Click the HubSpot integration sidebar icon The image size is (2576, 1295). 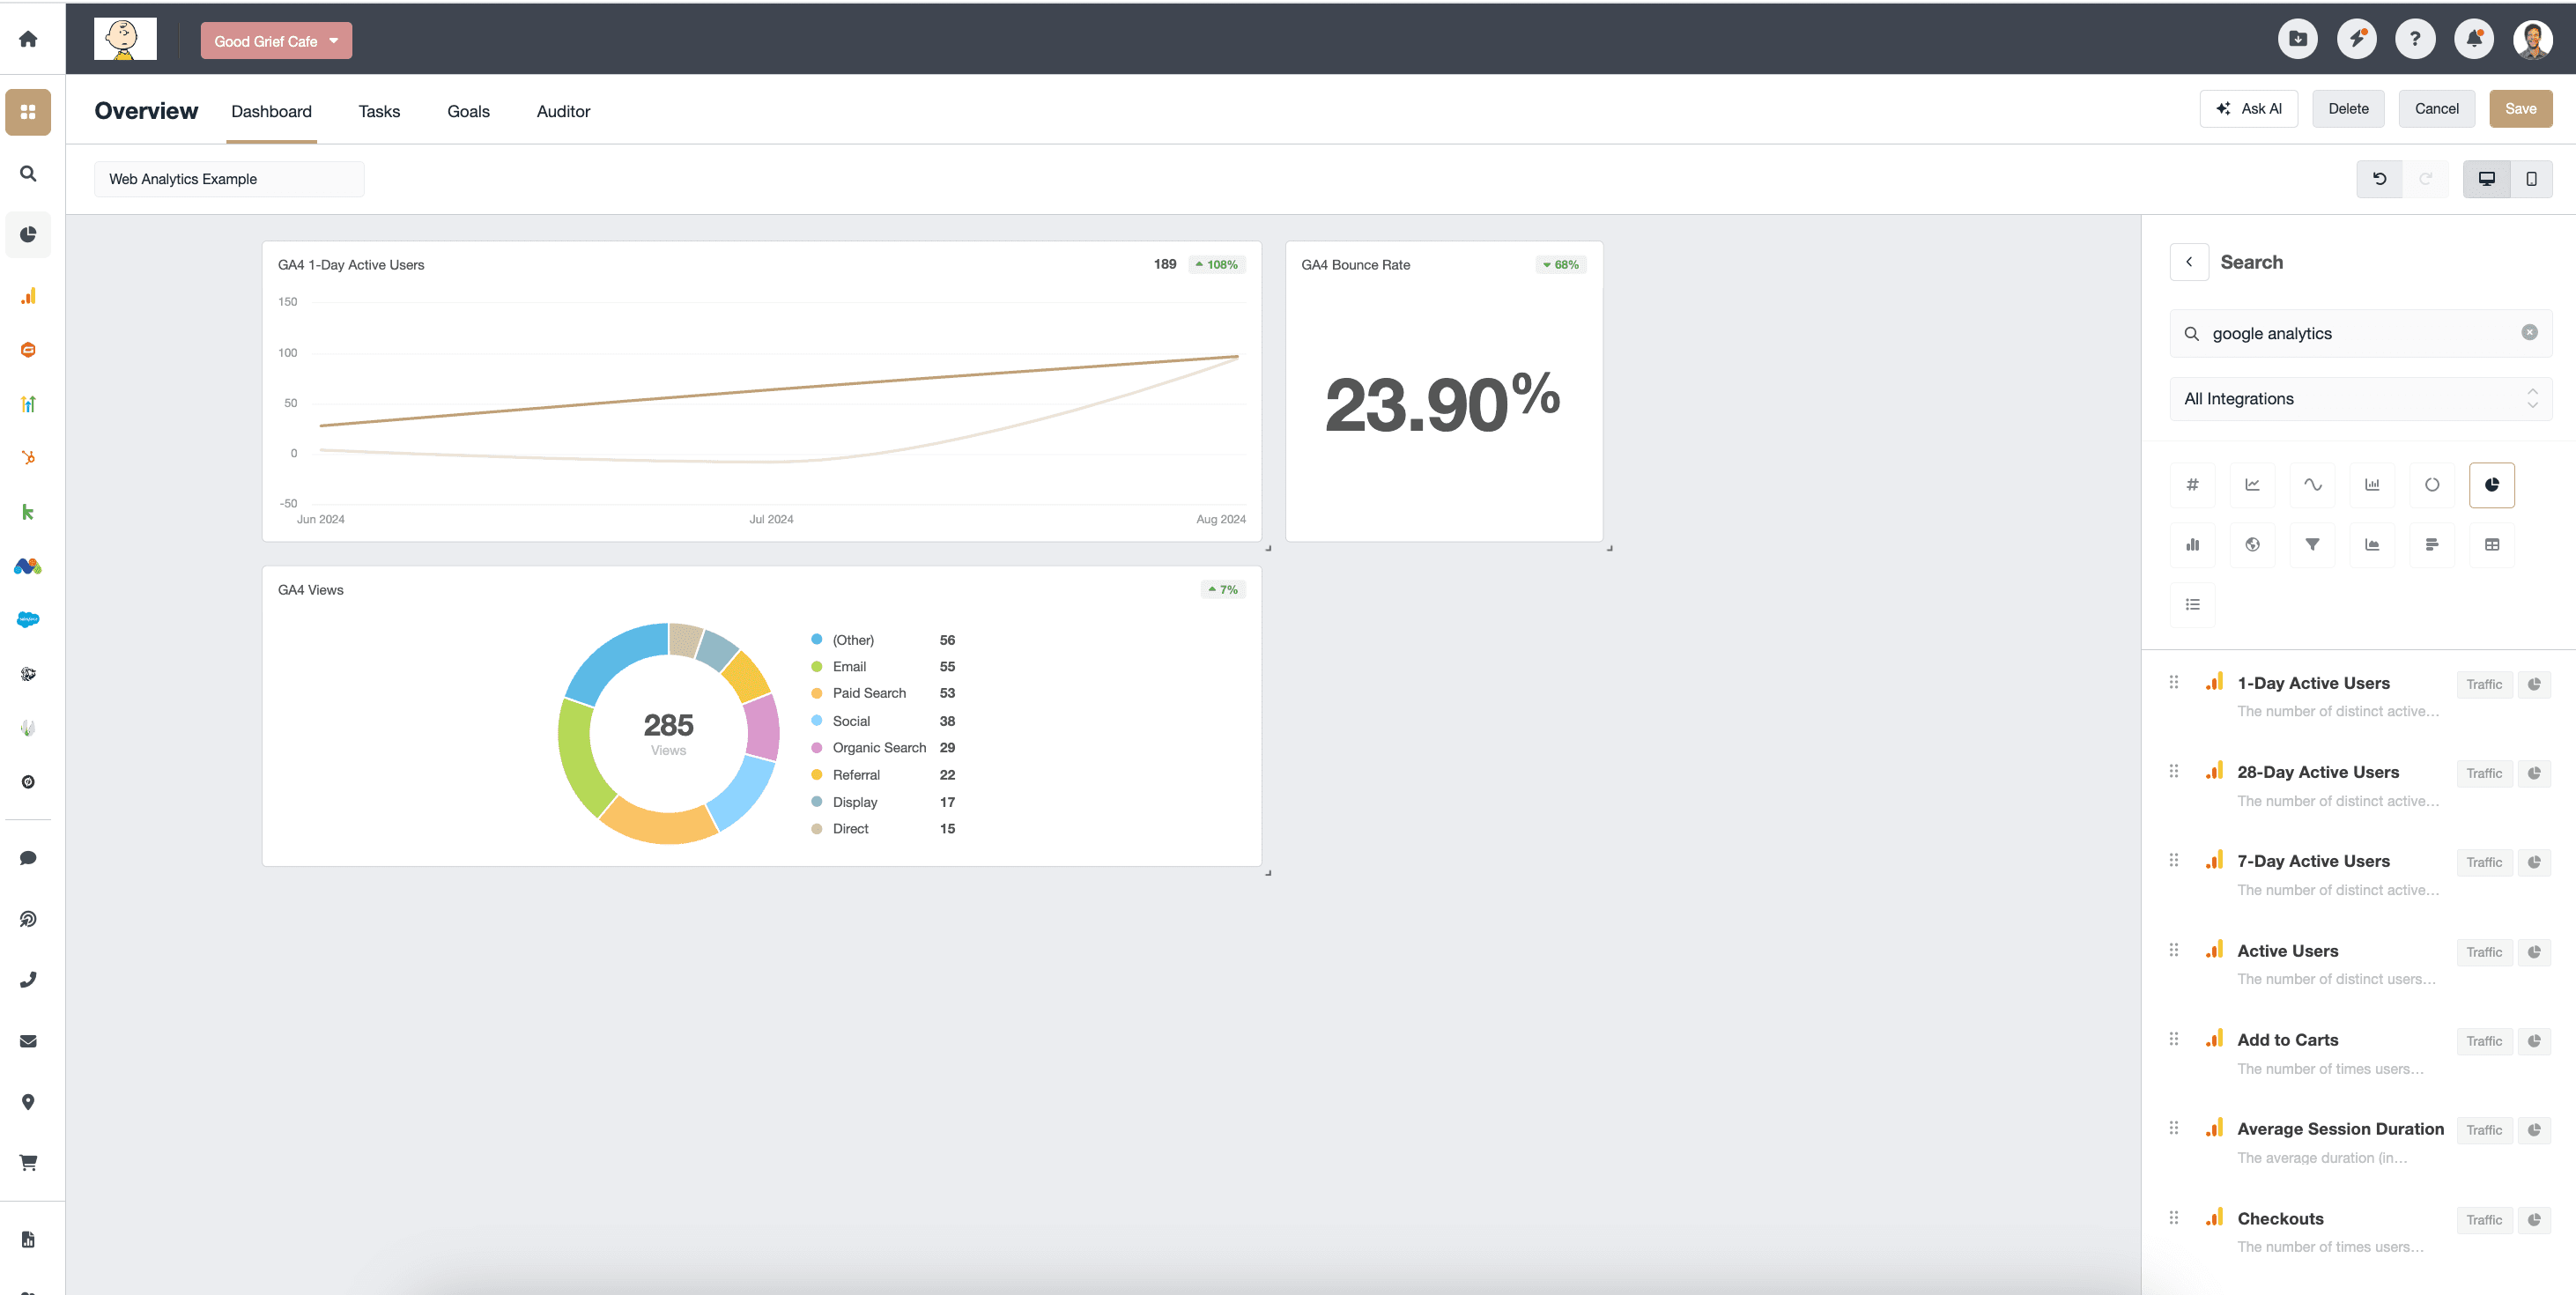pyautogui.click(x=28, y=458)
